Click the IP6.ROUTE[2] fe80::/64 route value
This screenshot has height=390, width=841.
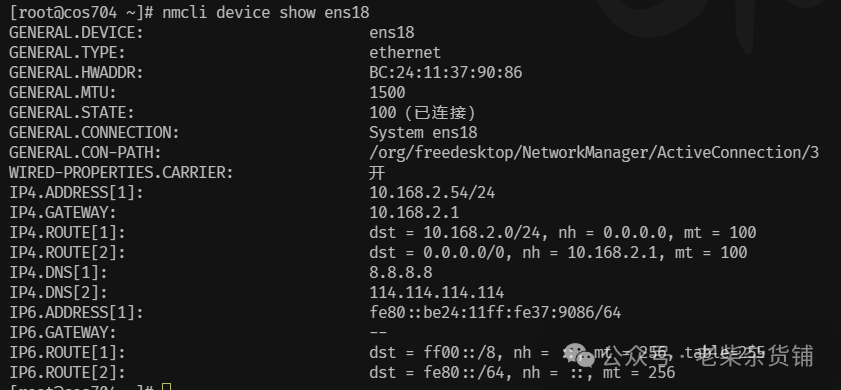522,372
